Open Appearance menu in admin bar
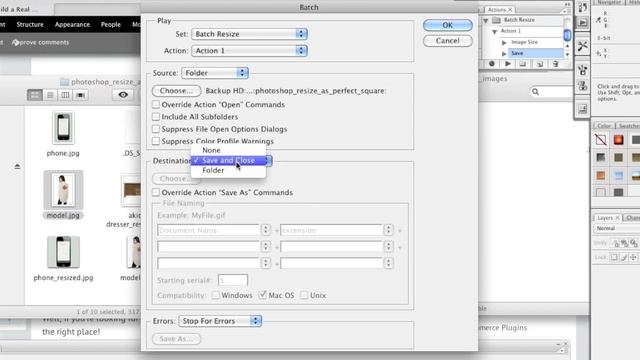 coord(72,24)
